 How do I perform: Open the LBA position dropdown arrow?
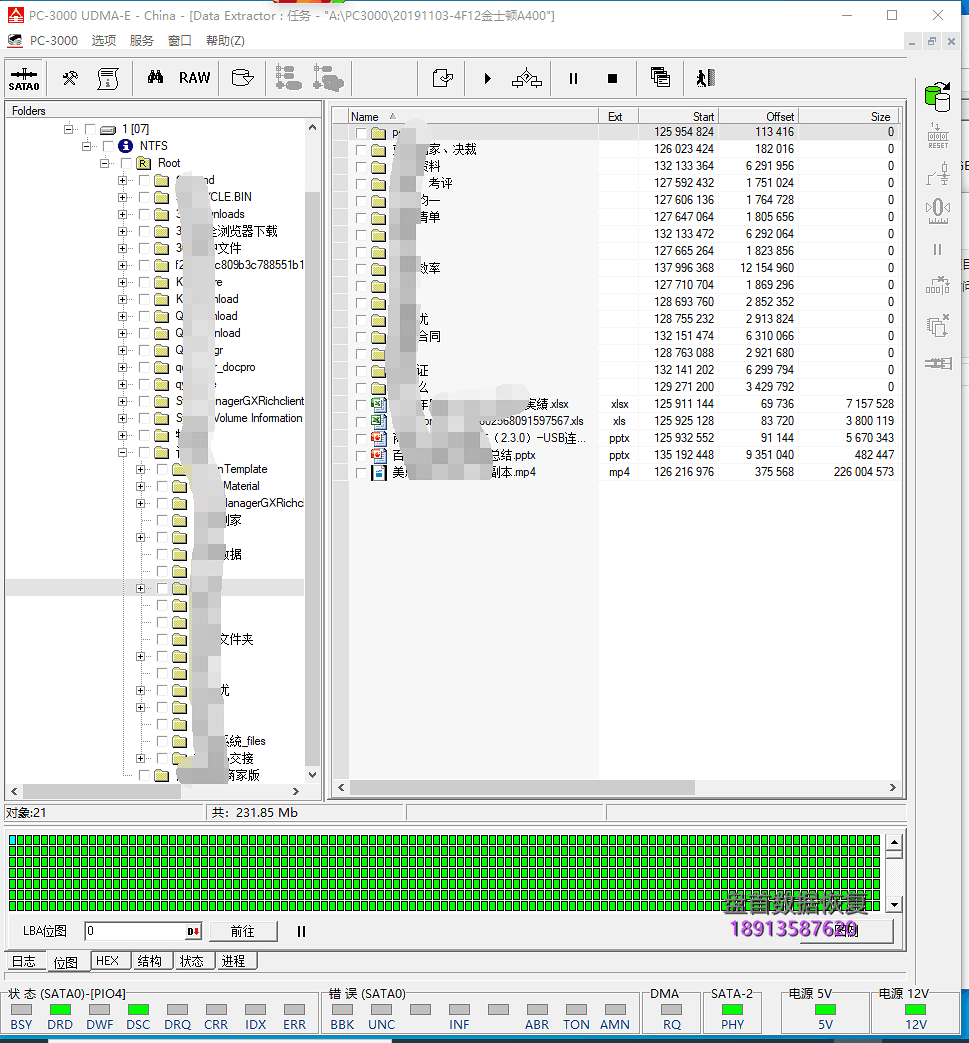[193, 931]
